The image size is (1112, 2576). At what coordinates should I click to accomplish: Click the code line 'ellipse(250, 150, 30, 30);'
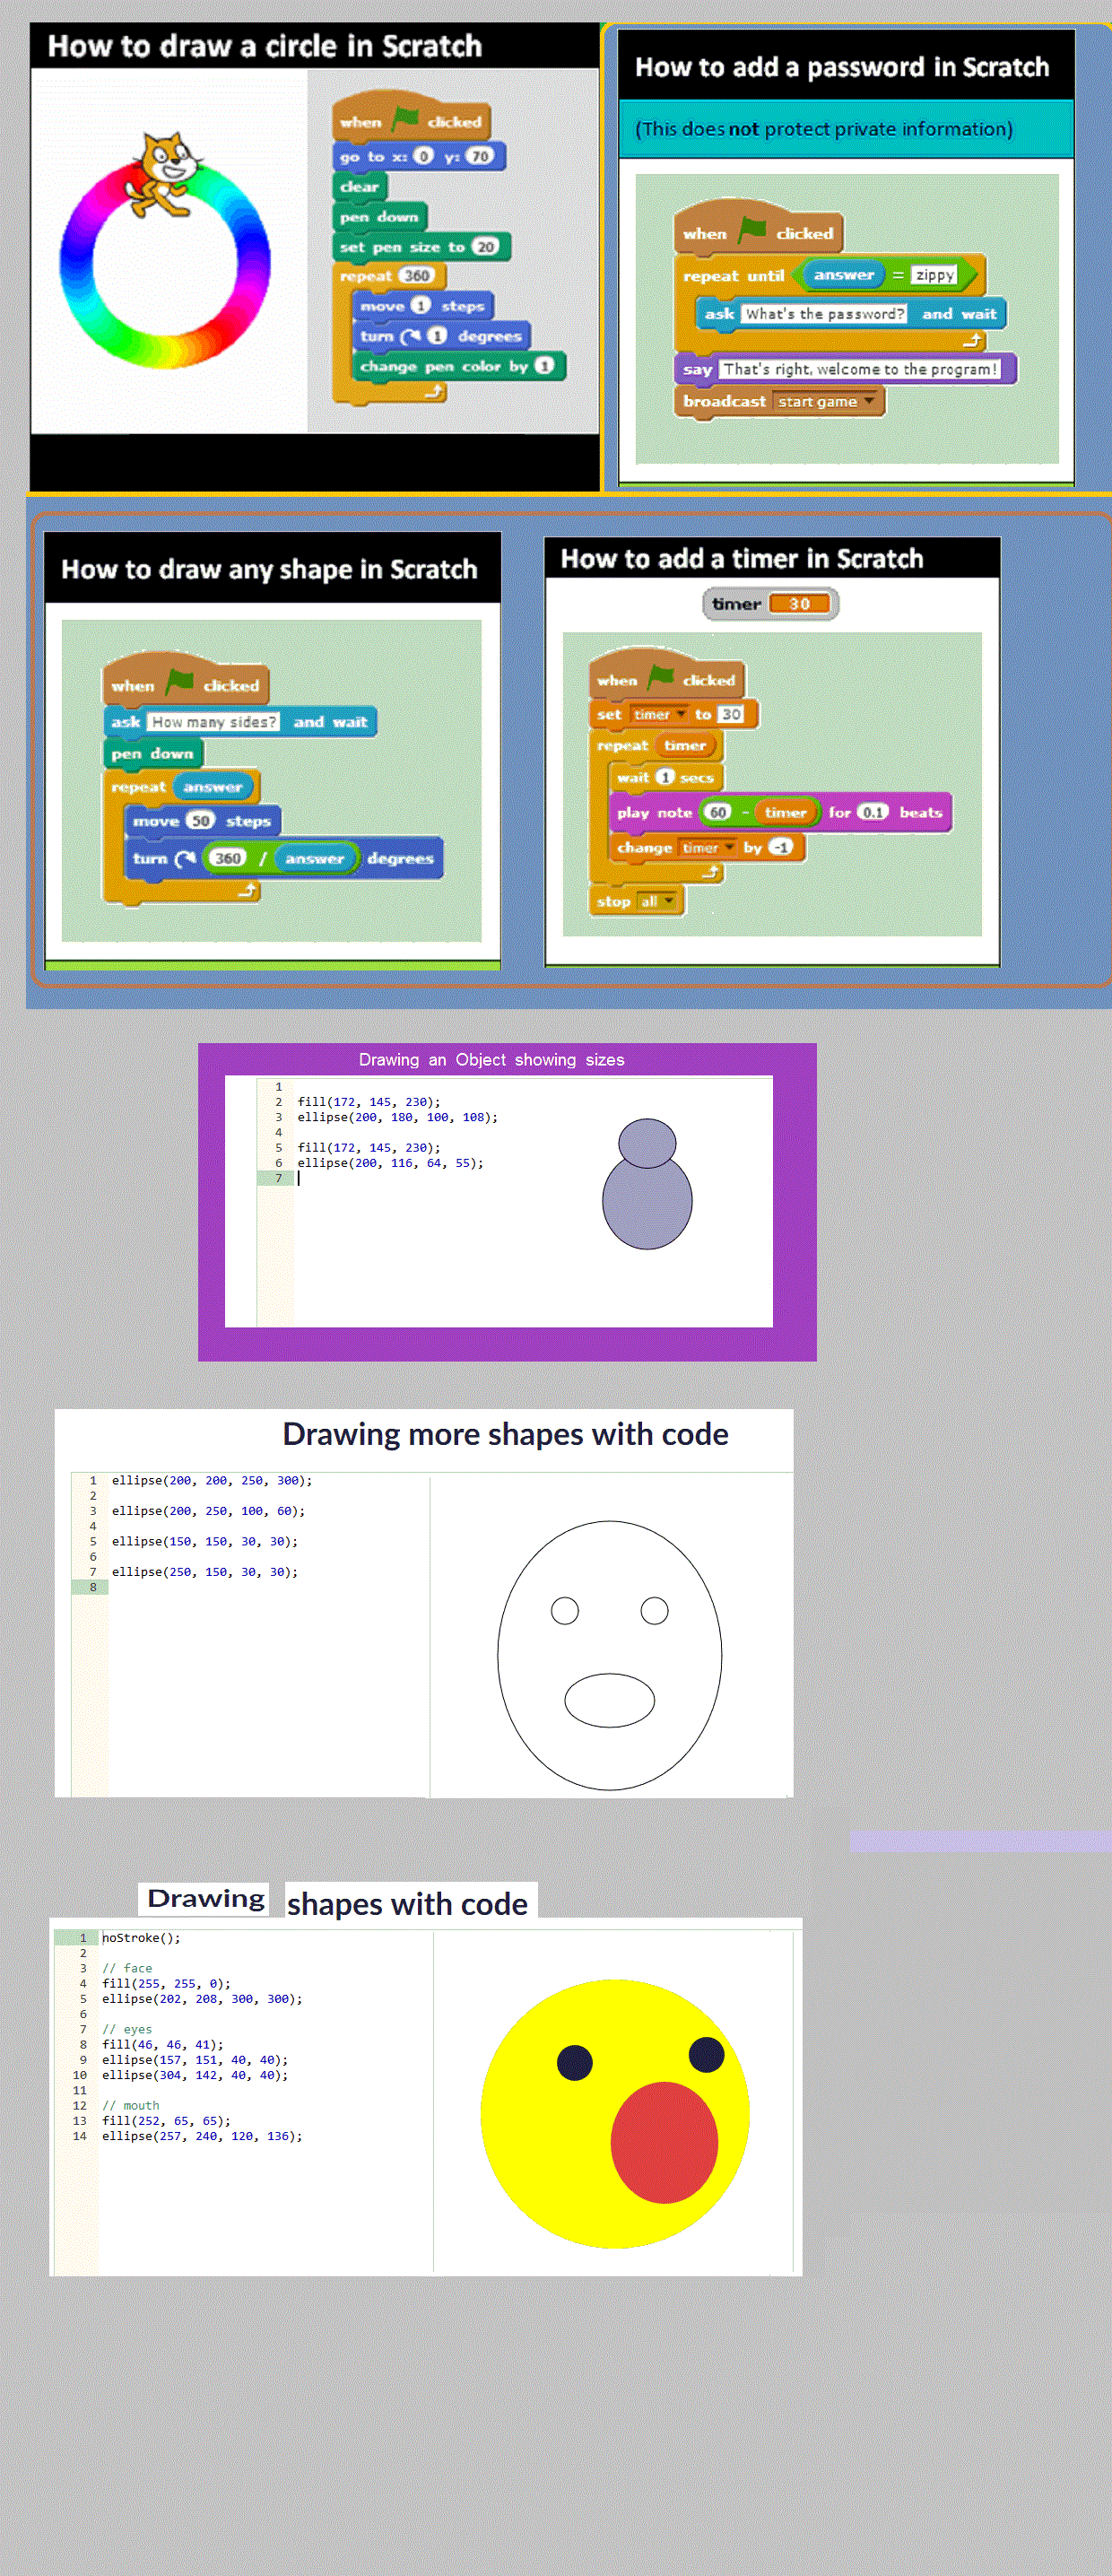[x=205, y=1571]
